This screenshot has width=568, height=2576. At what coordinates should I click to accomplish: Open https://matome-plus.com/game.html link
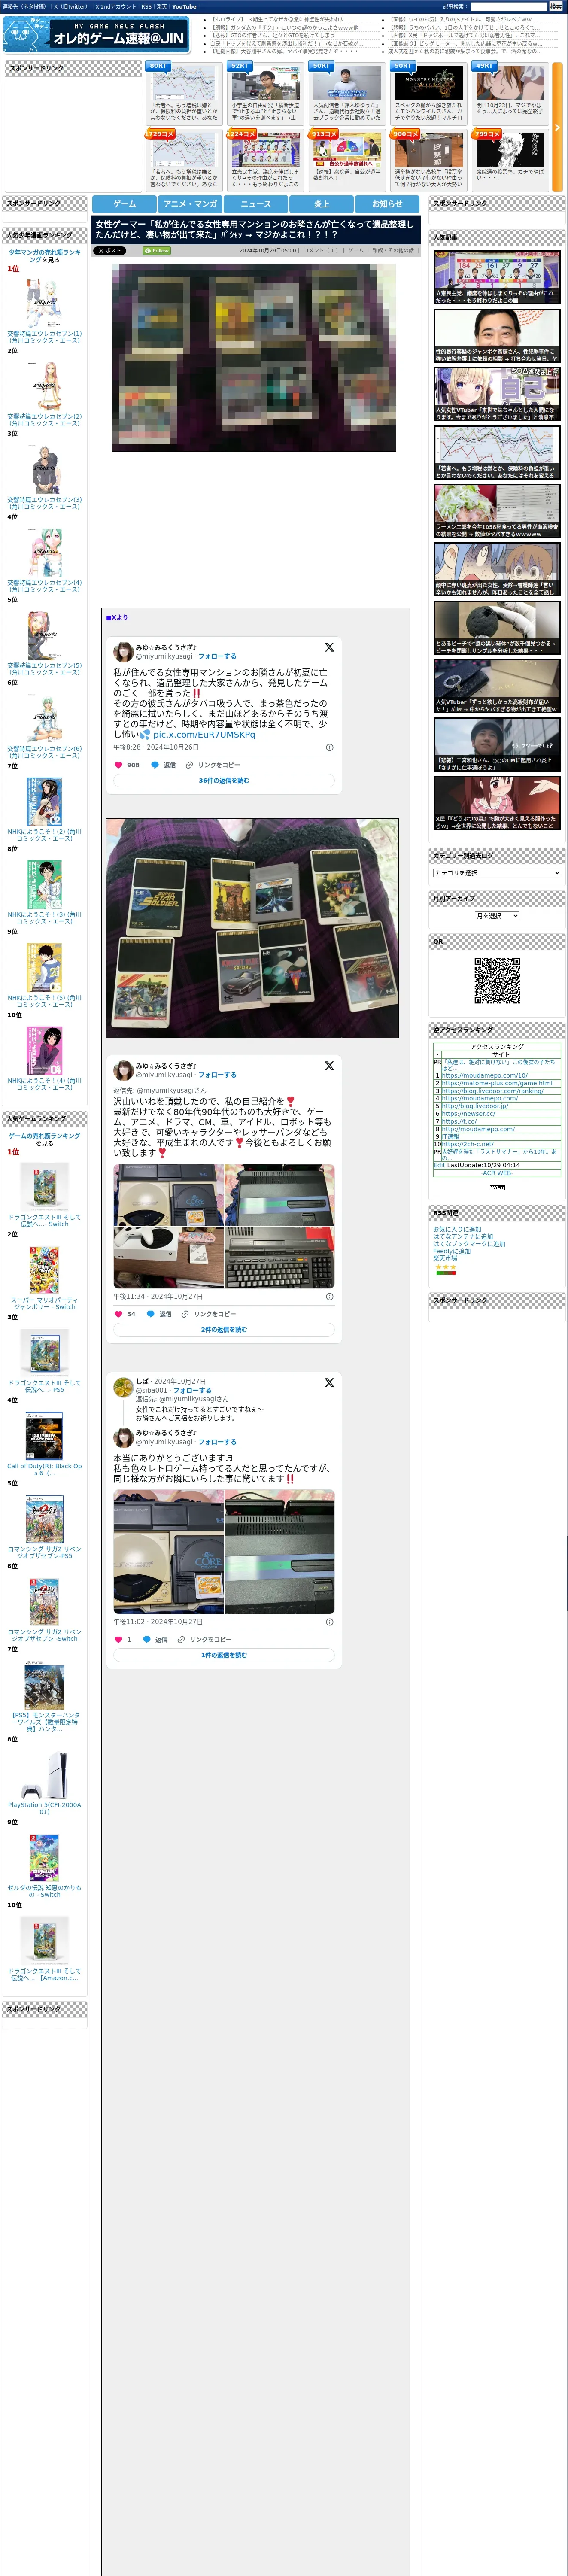pos(497,1083)
